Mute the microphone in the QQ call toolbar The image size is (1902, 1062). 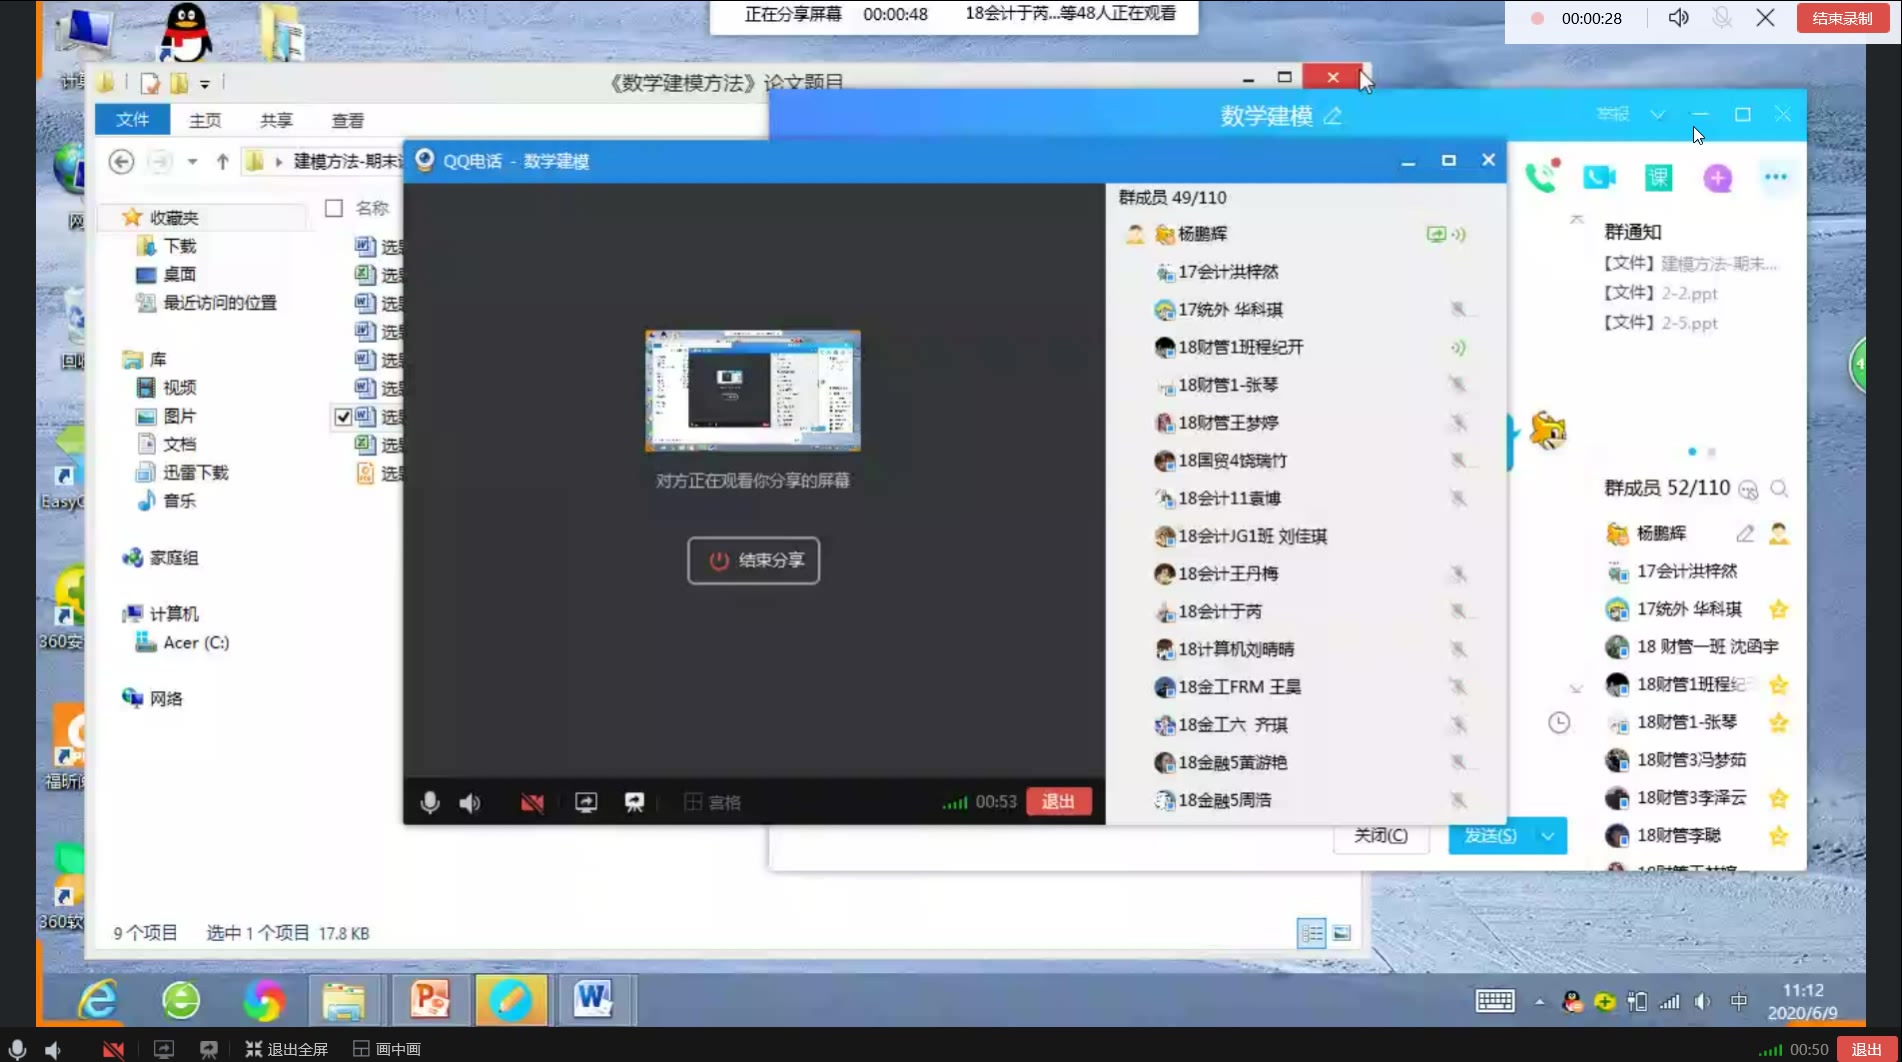coord(430,801)
